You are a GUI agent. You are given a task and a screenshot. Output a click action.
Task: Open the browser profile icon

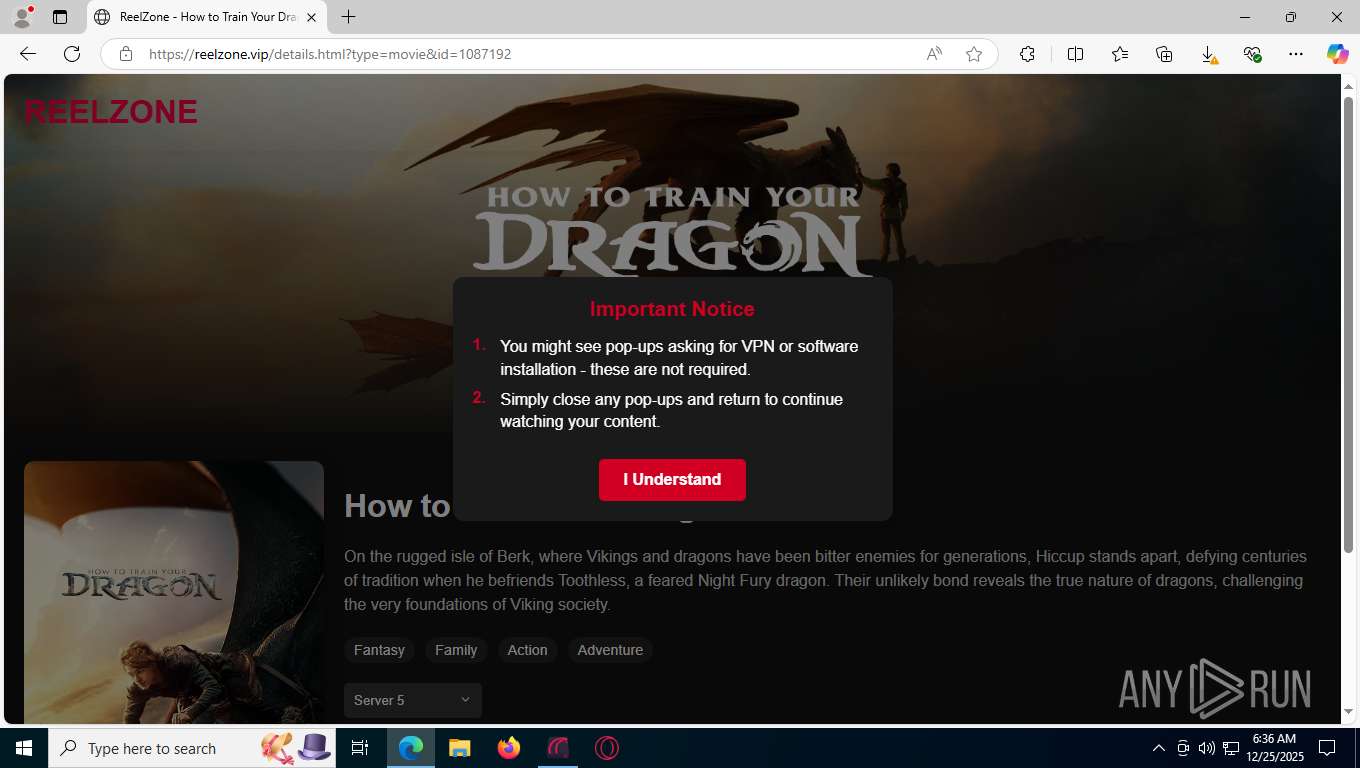coord(22,17)
